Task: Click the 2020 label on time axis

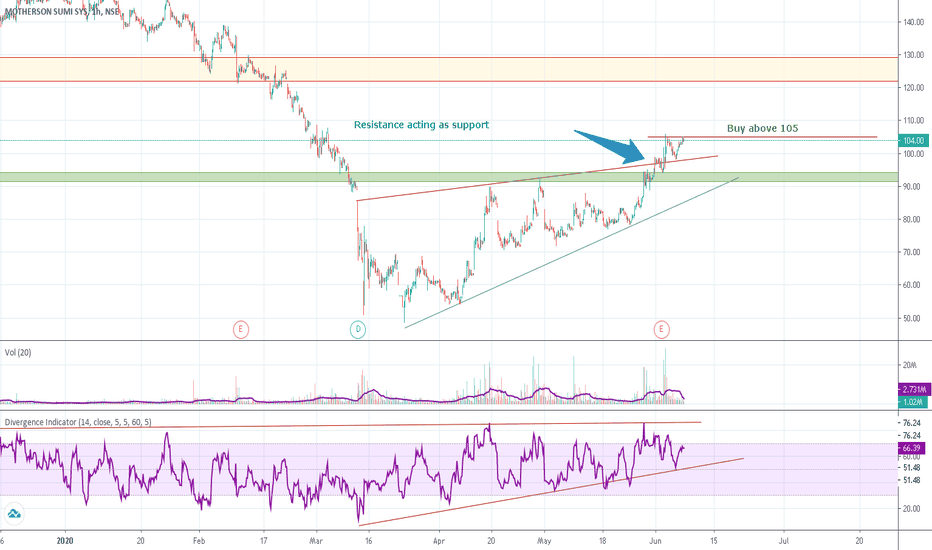Action: (65, 541)
